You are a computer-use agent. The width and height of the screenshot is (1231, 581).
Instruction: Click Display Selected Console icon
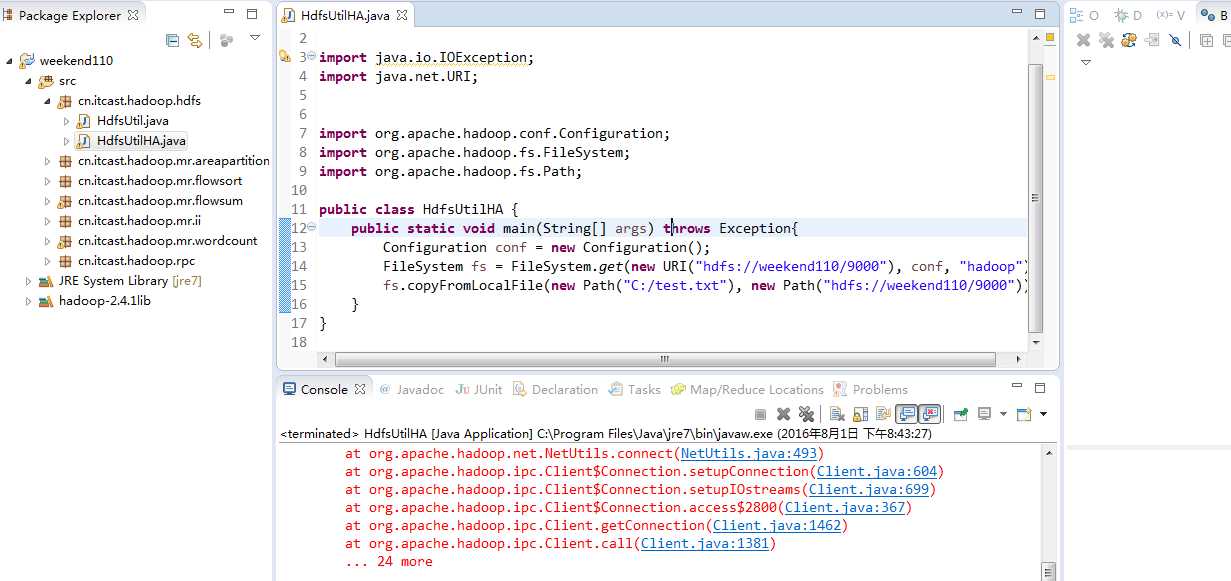[984, 414]
